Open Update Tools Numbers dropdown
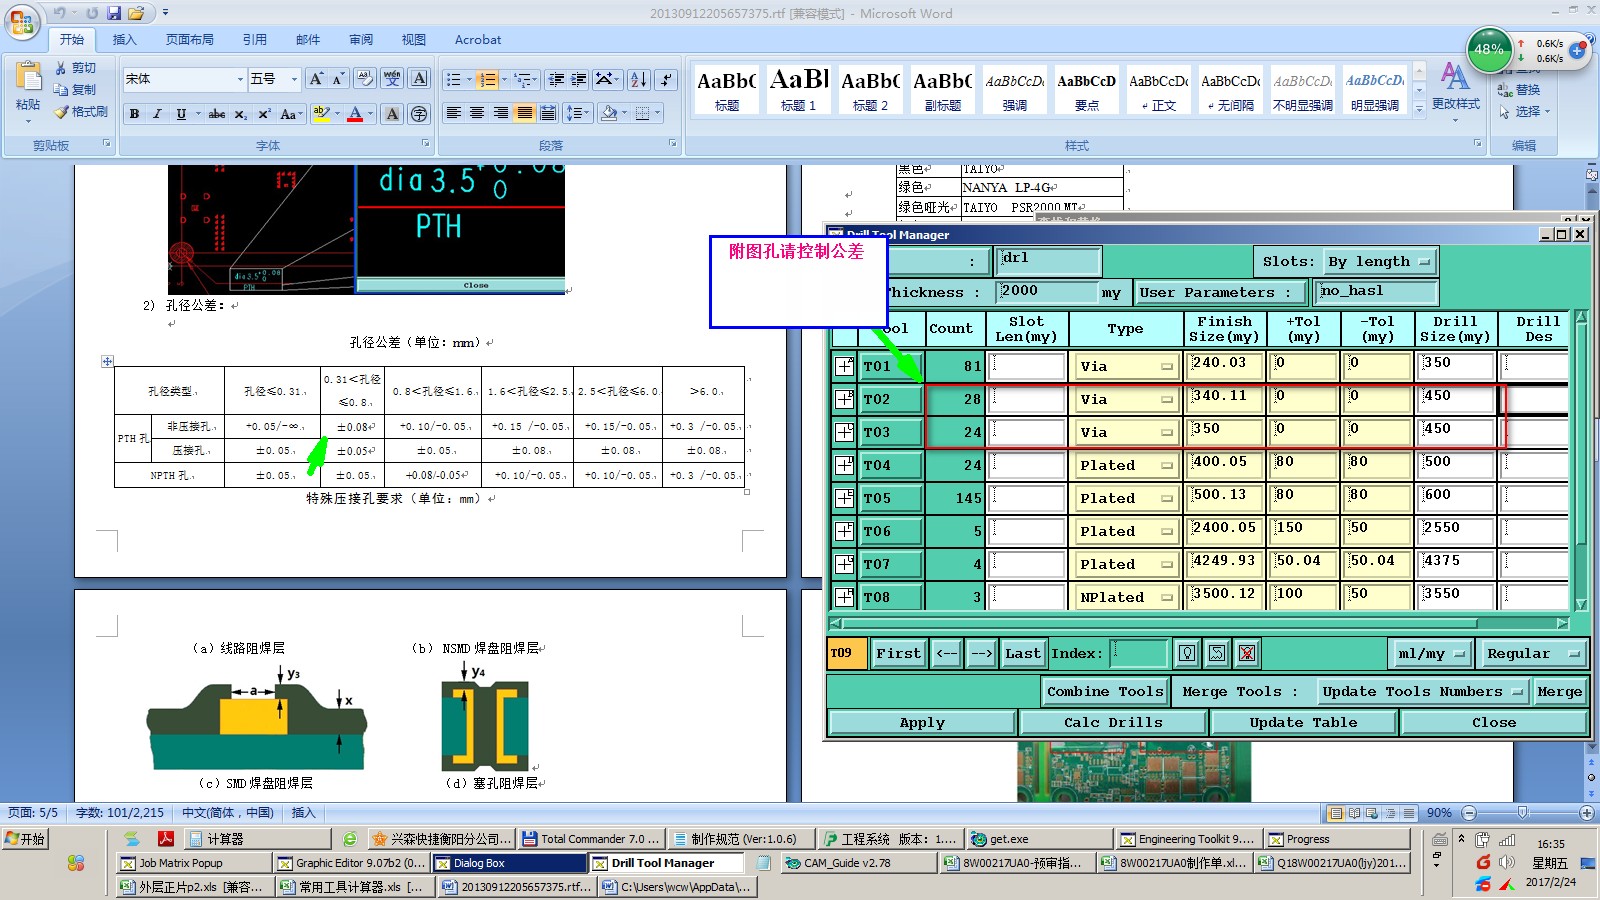The image size is (1600, 900). tap(1421, 691)
